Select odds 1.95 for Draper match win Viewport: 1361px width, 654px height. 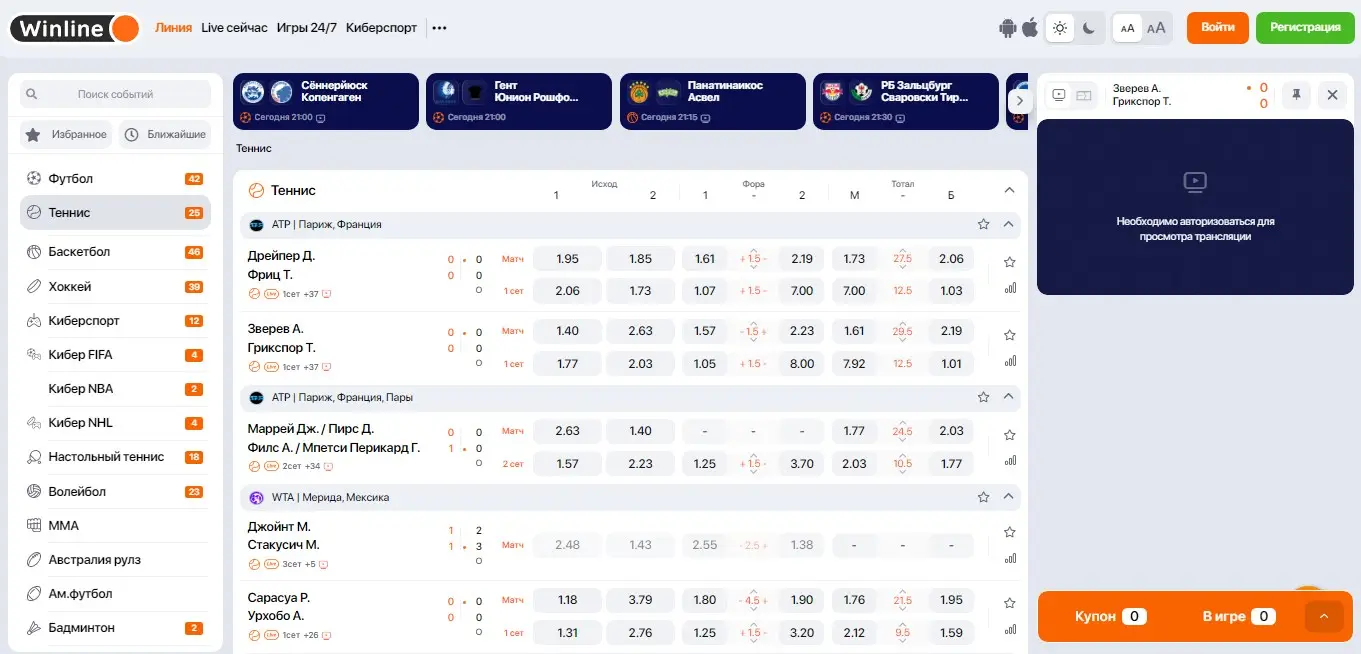[567, 259]
